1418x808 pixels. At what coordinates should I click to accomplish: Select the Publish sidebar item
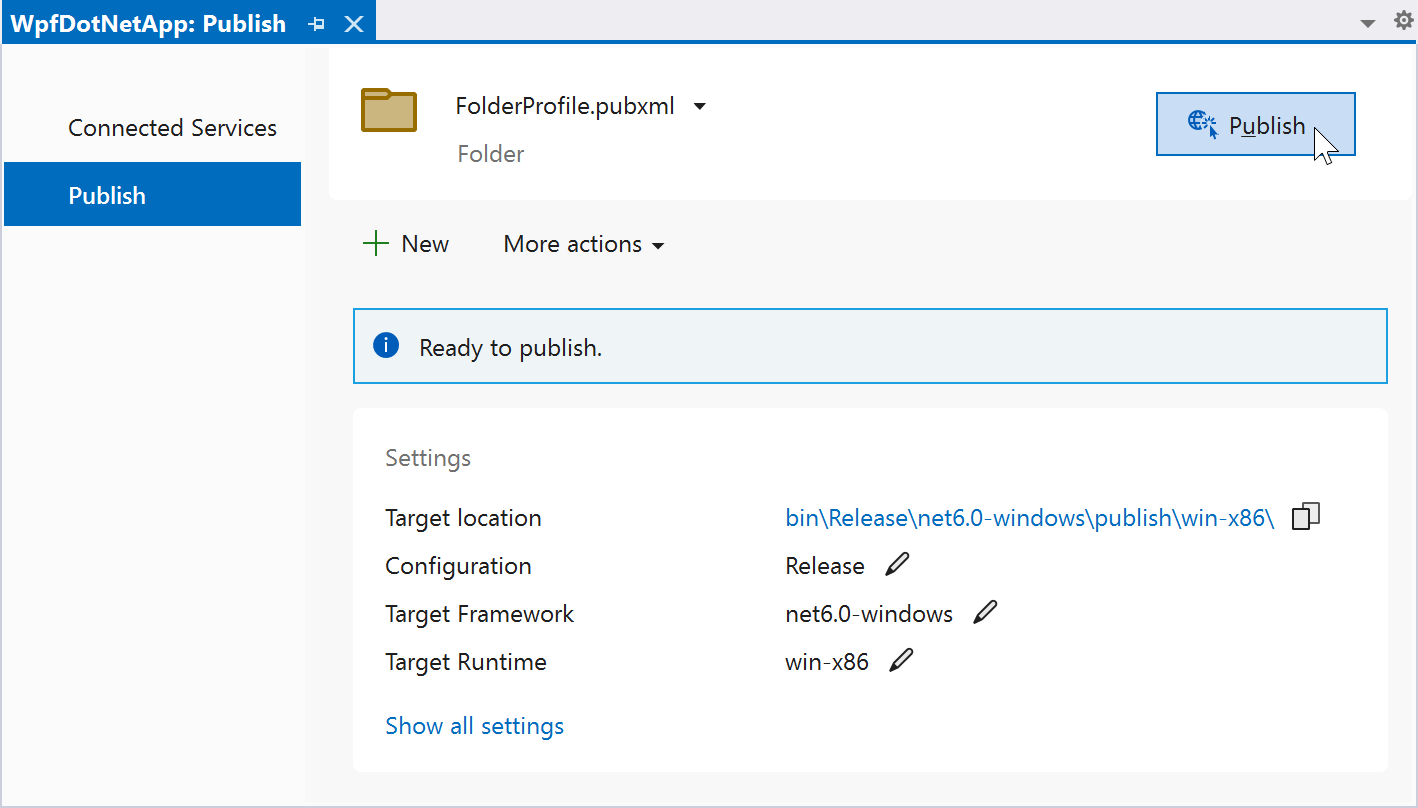click(152, 195)
